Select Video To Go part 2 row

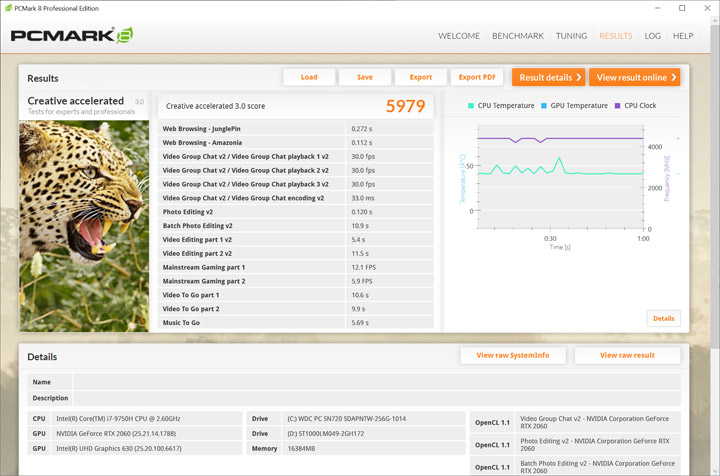(x=296, y=309)
